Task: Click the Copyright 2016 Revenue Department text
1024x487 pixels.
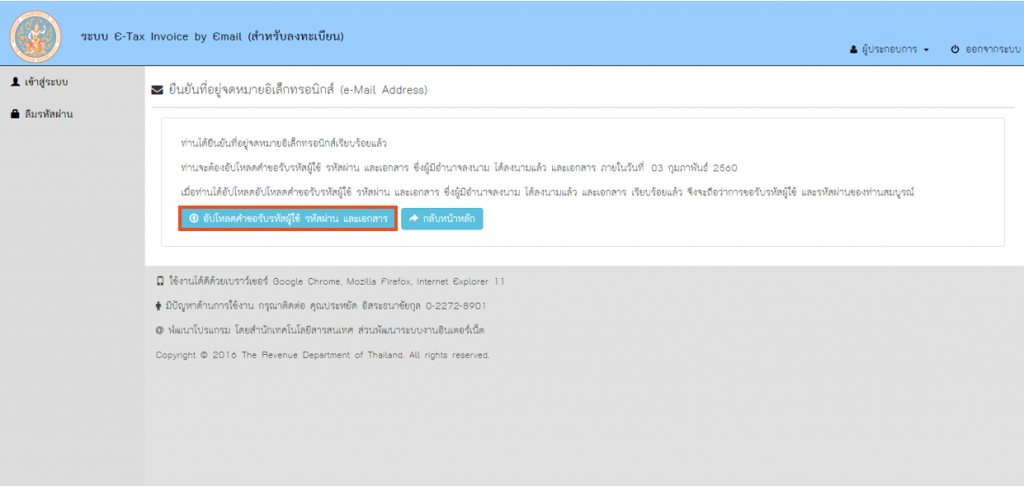Action: (x=323, y=355)
